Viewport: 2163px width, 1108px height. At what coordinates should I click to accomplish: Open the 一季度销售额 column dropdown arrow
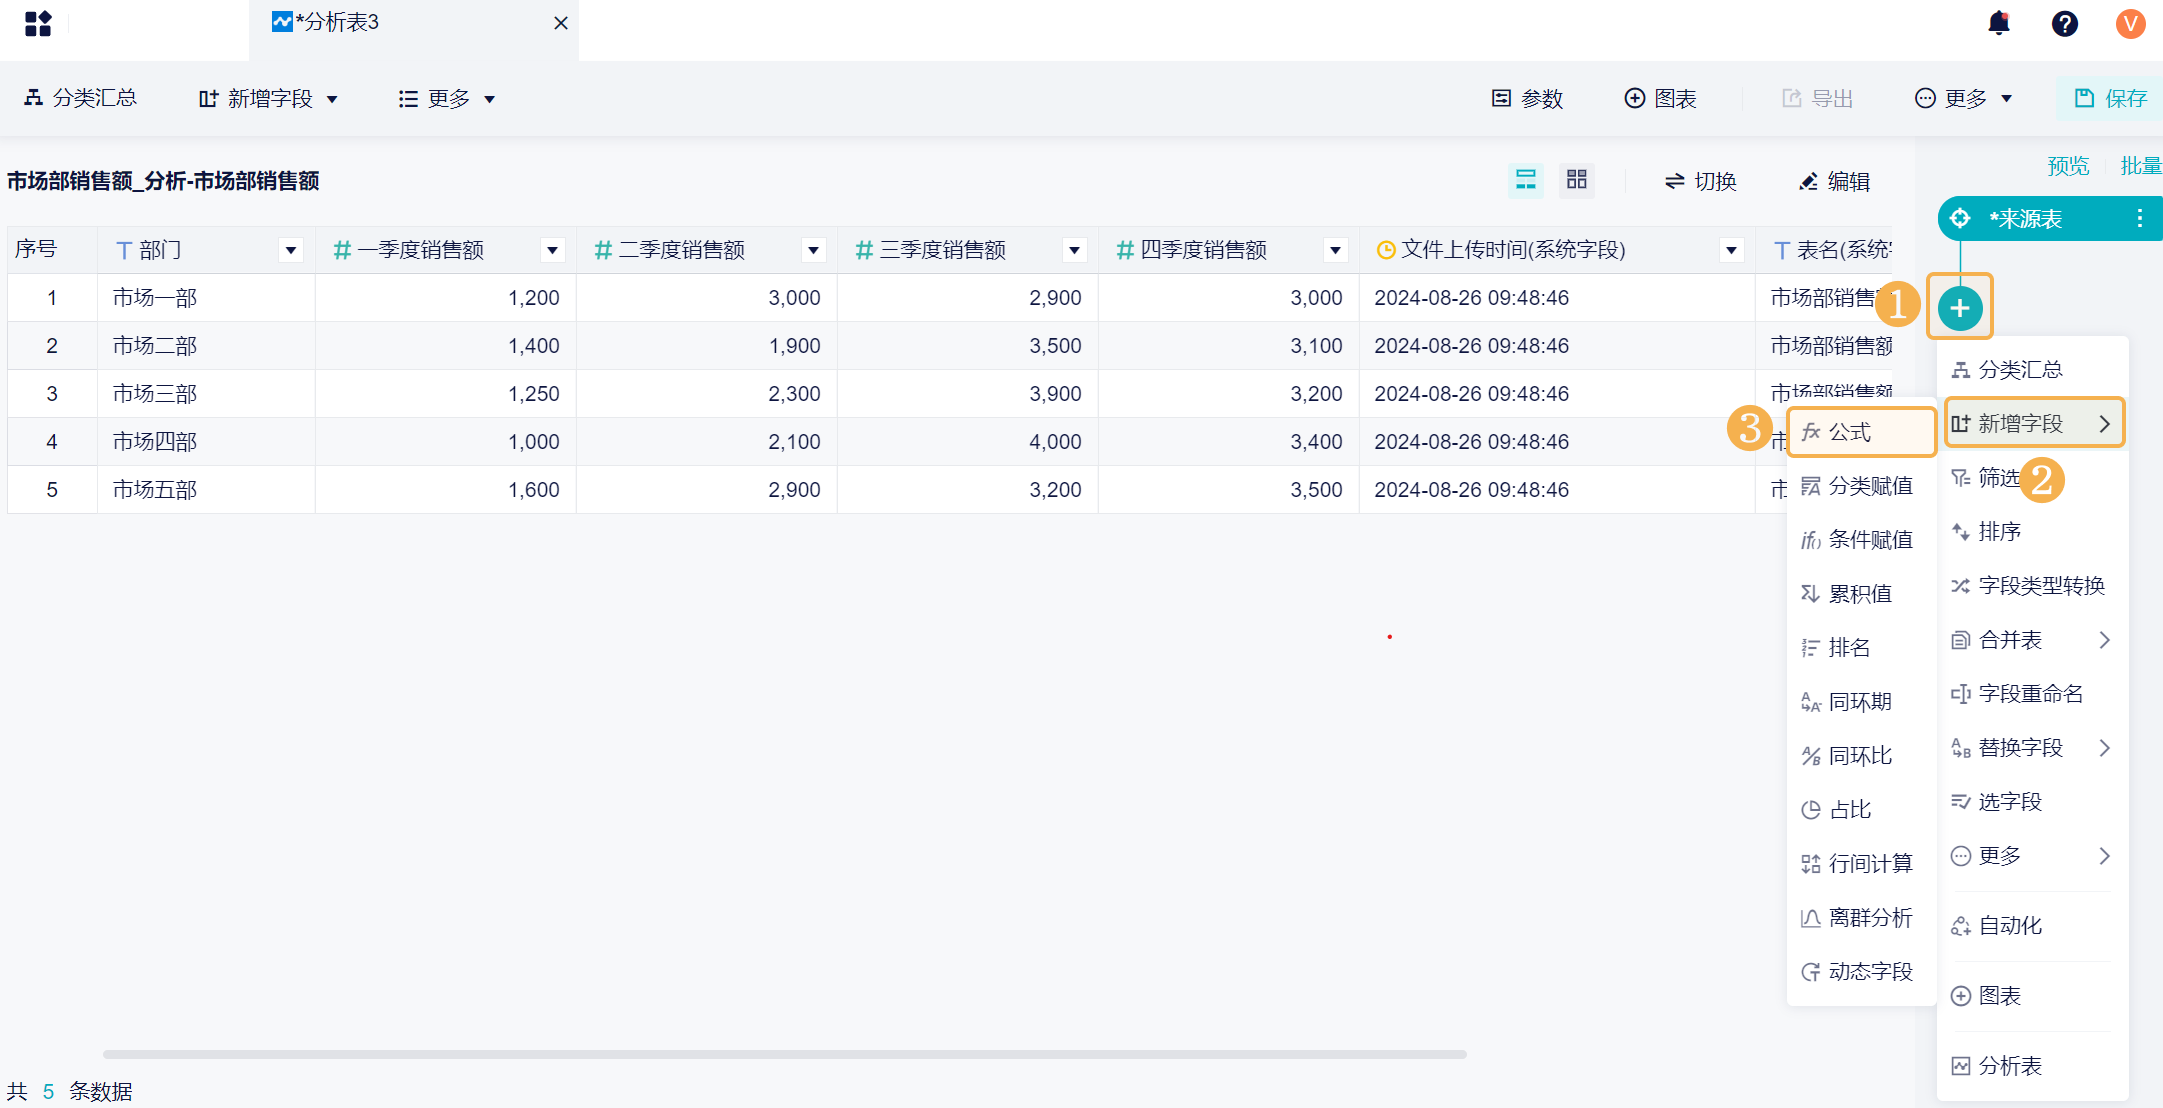(552, 250)
